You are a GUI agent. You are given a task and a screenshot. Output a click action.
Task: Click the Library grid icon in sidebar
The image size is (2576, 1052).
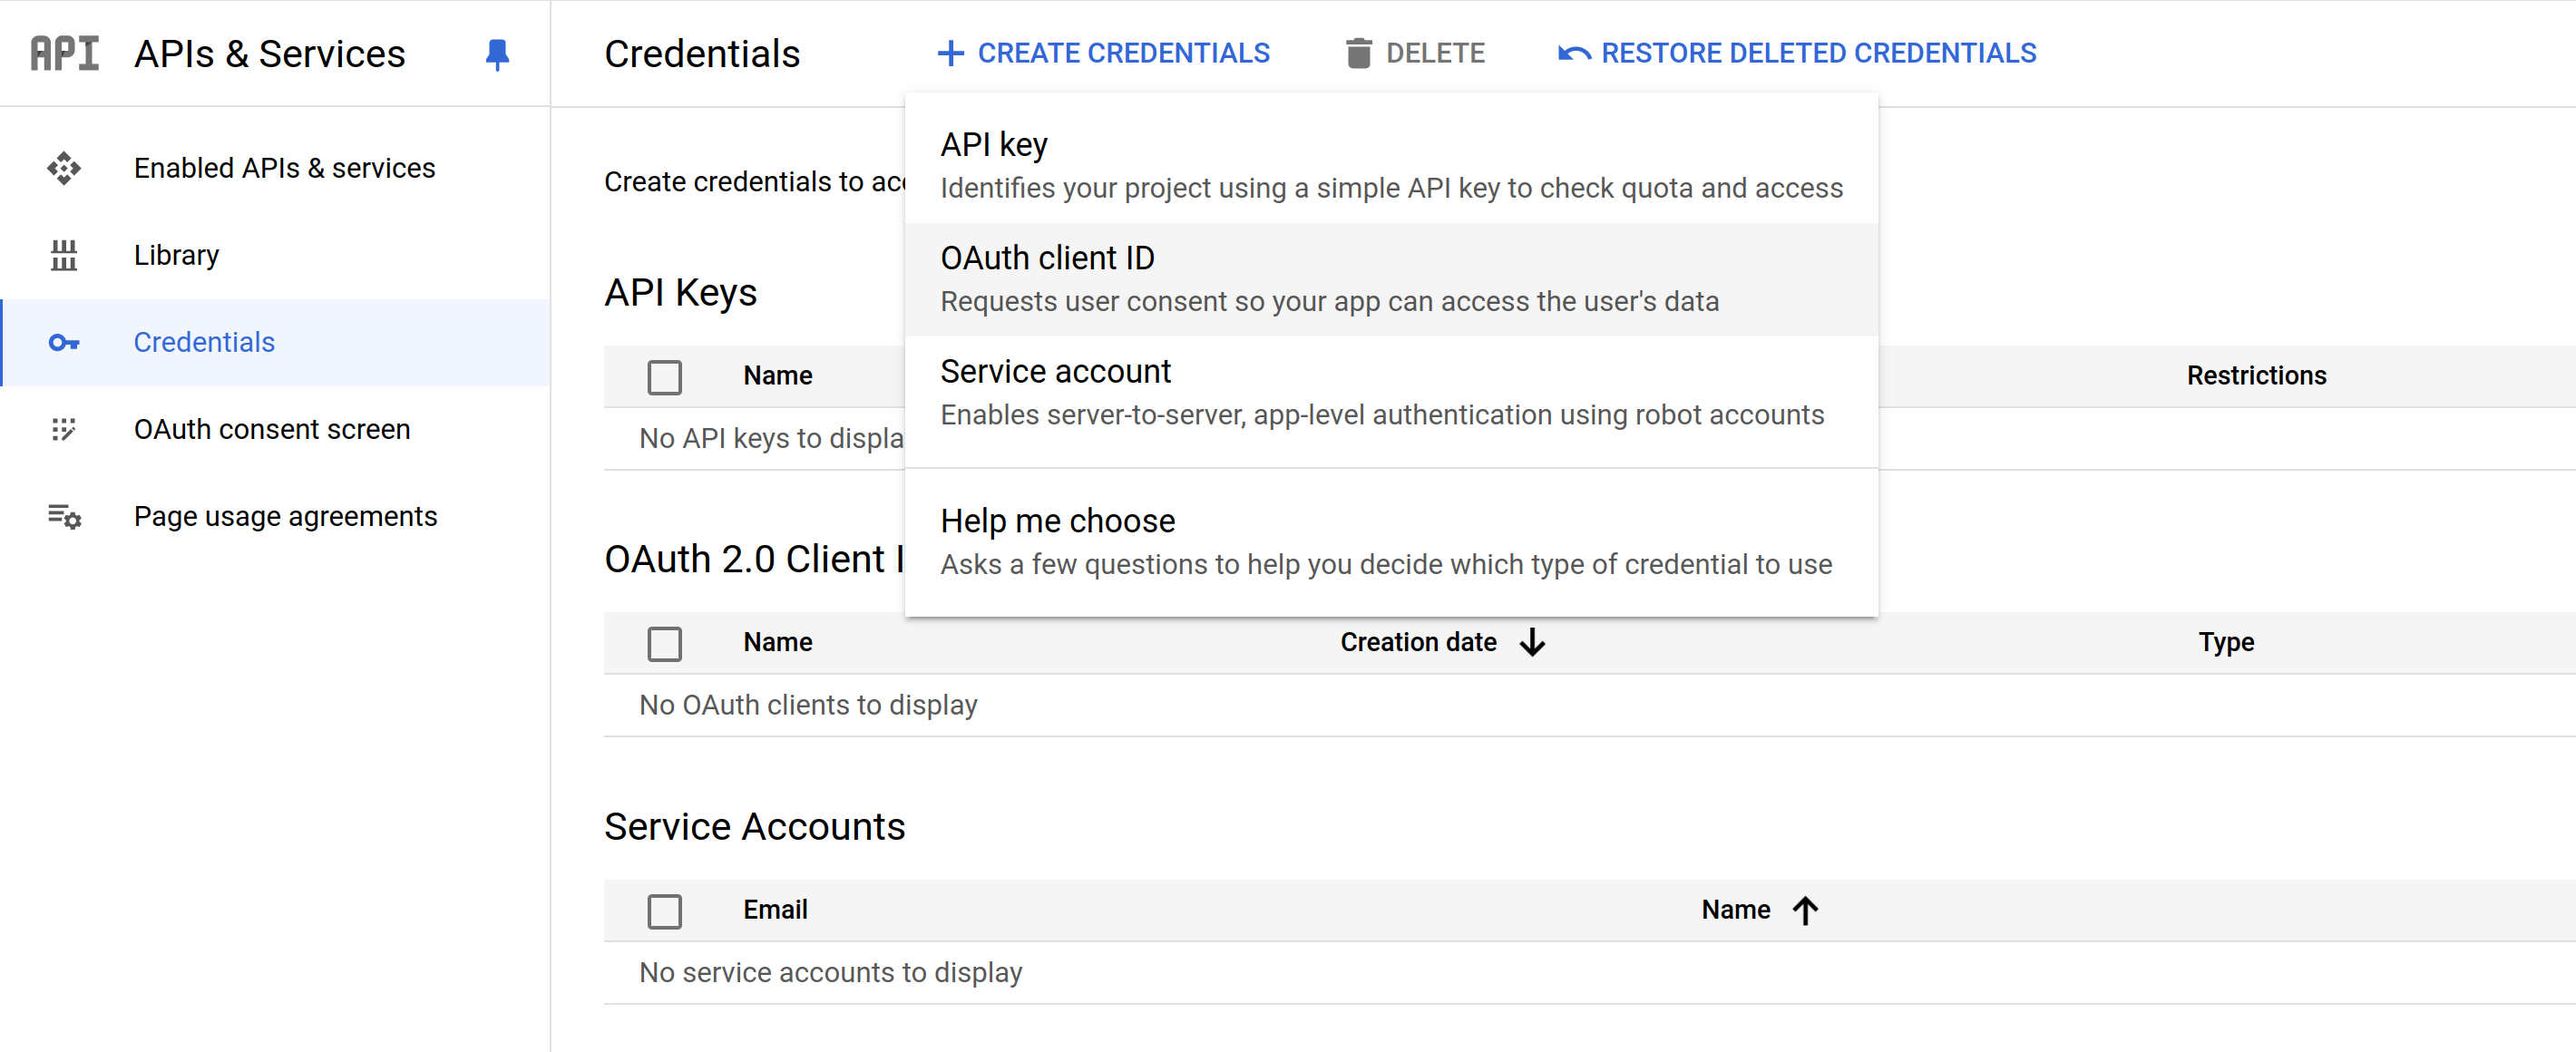tap(64, 255)
